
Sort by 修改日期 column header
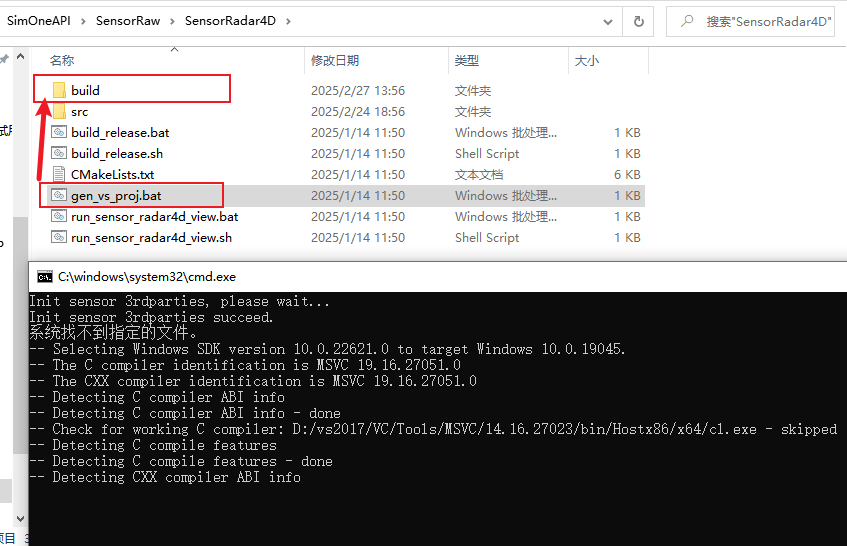pos(335,60)
